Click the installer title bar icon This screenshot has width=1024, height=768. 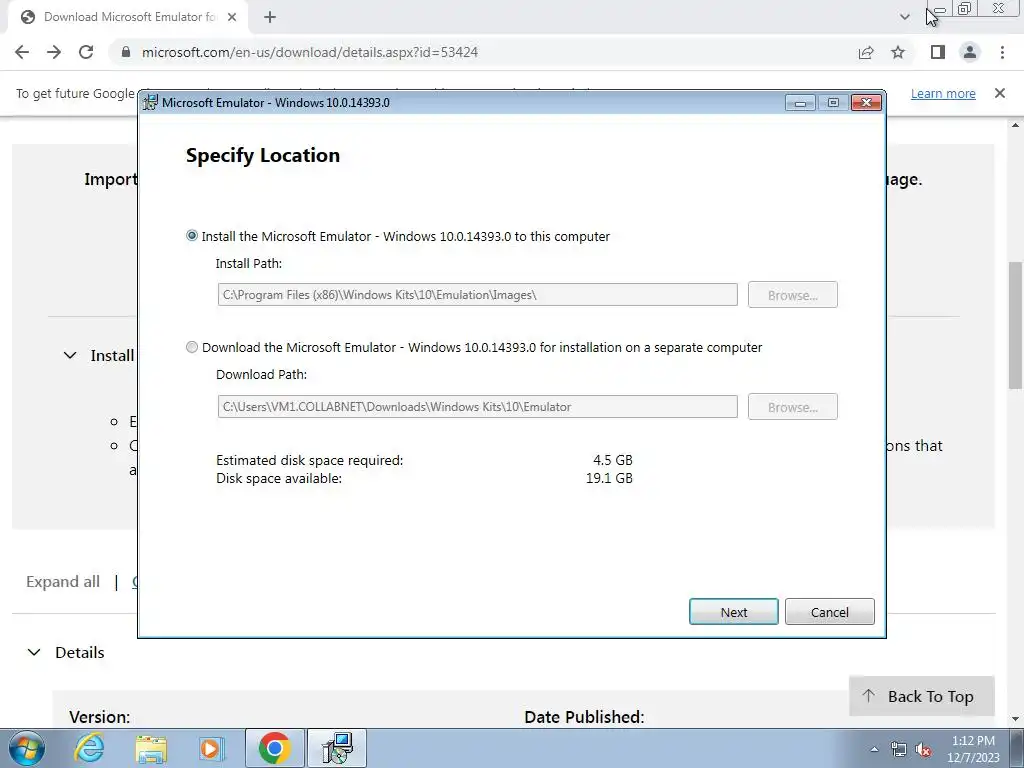click(x=151, y=103)
